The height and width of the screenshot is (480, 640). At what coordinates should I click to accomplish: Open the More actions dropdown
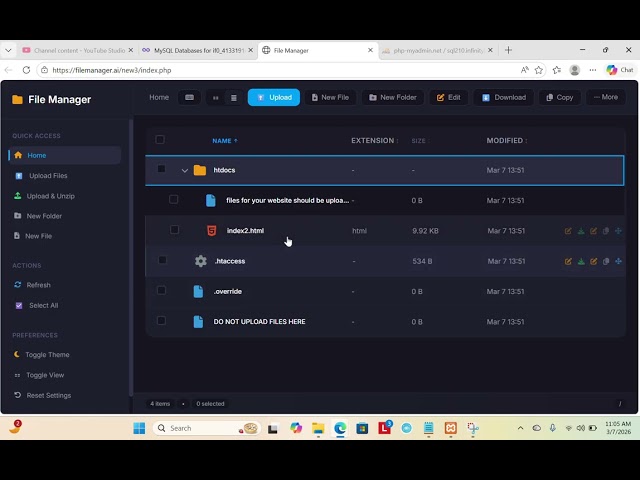pyautogui.click(x=606, y=97)
